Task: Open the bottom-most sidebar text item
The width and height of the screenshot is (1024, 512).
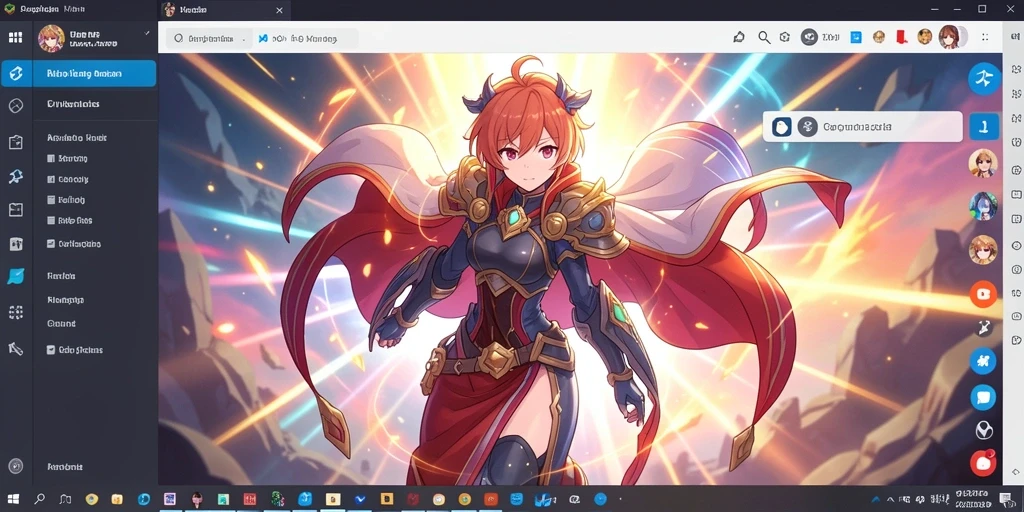Action: 65,467
